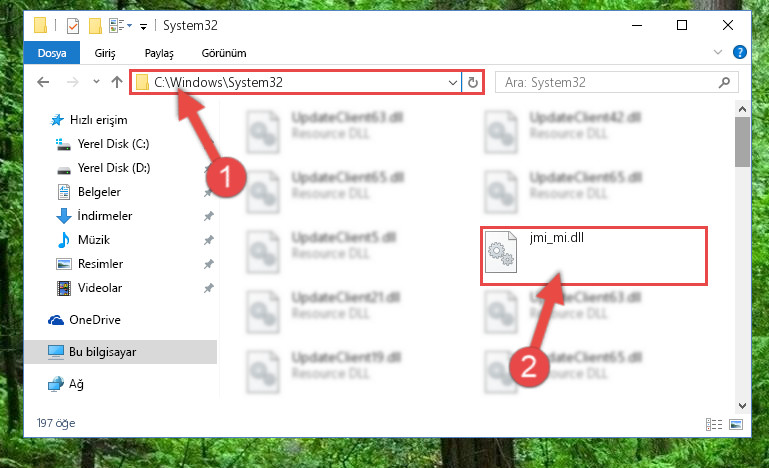769x468 pixels.
Task: Refresh the System32 folder view
Action: 473,82
